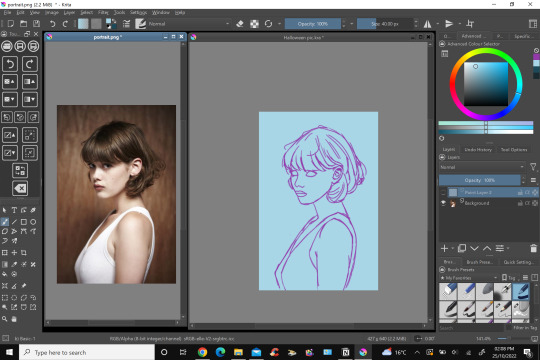Hide the Background layer with eye icon
Image resolution: width=540 pixels, height=360 pixels.
point(443,203)
